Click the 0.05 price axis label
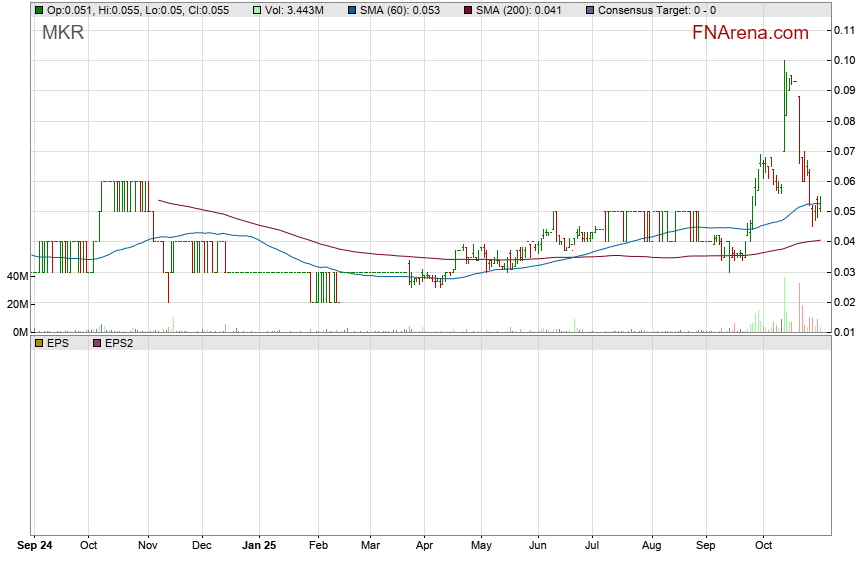This screenshot has height=566, width=859. [x=843, y=211]
